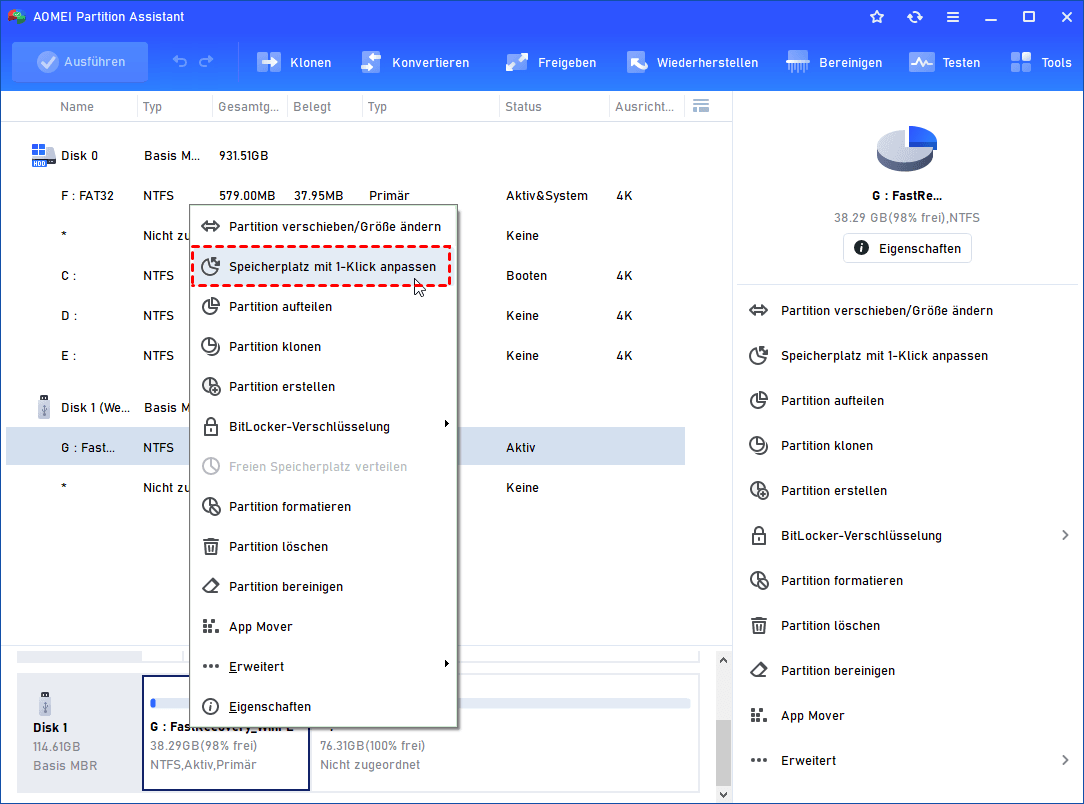Click App Mover icon in right panel
The width and height of the screenshot is (1084, 804).
tap(758, 716)
